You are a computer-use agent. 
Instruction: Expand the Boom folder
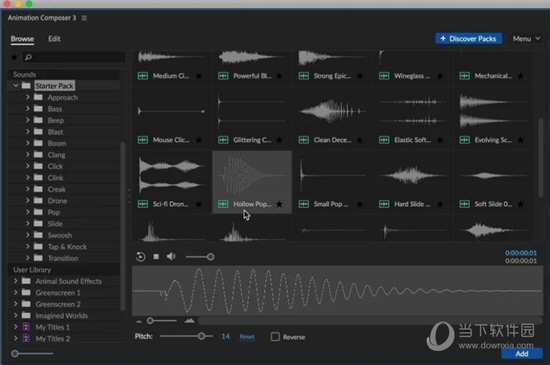click(x=27, y=143)
